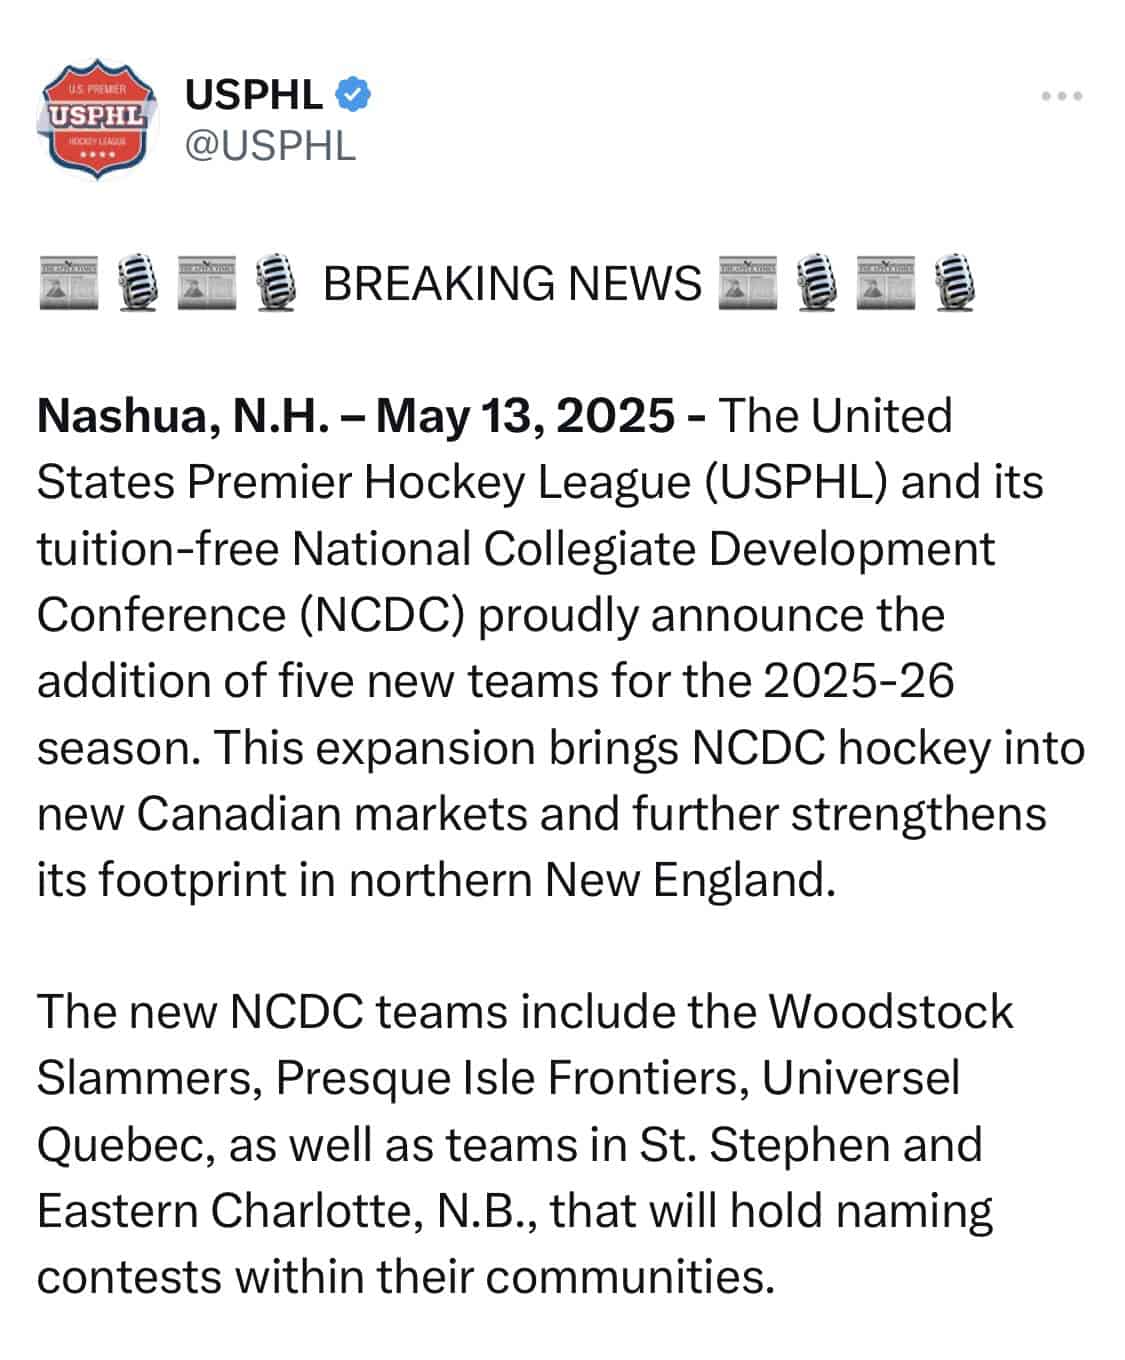This screenshot has width=1125, height=1360.
Task: Click the 2025-26 season text
Action: click(x=858, y=681)
